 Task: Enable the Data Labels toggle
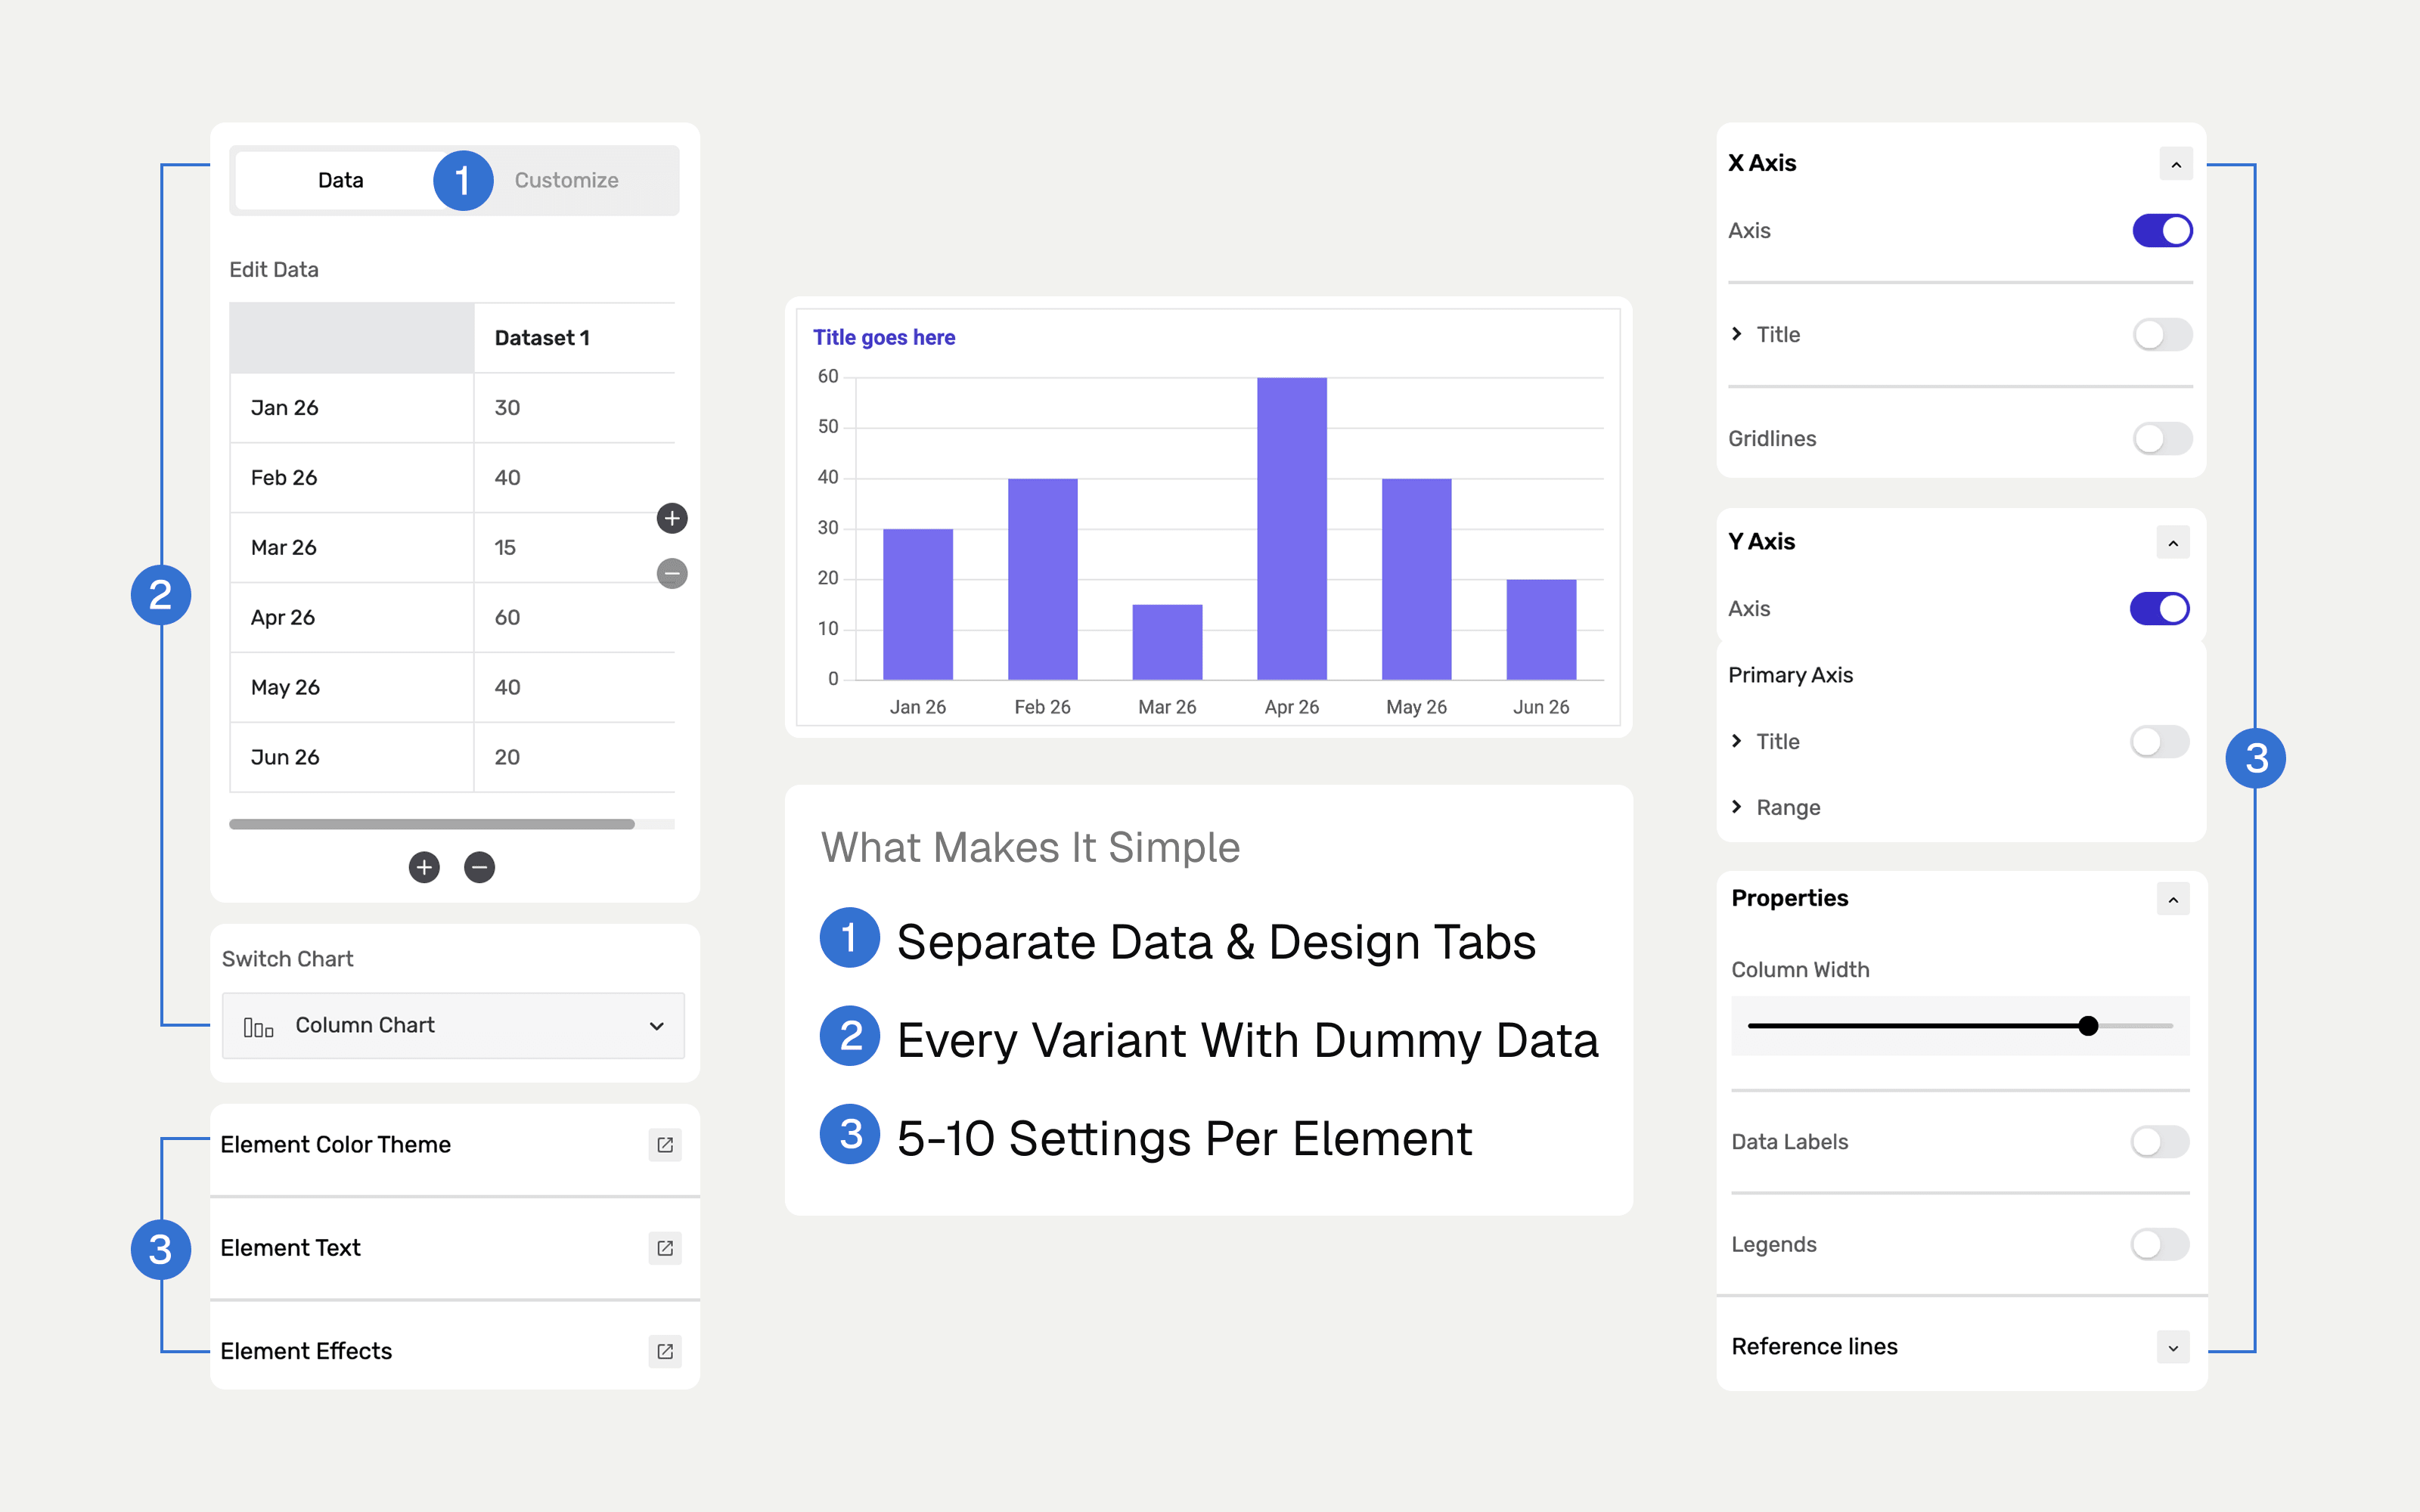[x=2159, y=1142]
